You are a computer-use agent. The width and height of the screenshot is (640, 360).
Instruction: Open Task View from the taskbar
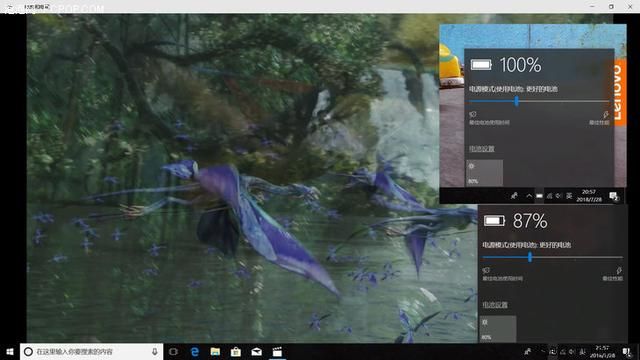point(173,351)
